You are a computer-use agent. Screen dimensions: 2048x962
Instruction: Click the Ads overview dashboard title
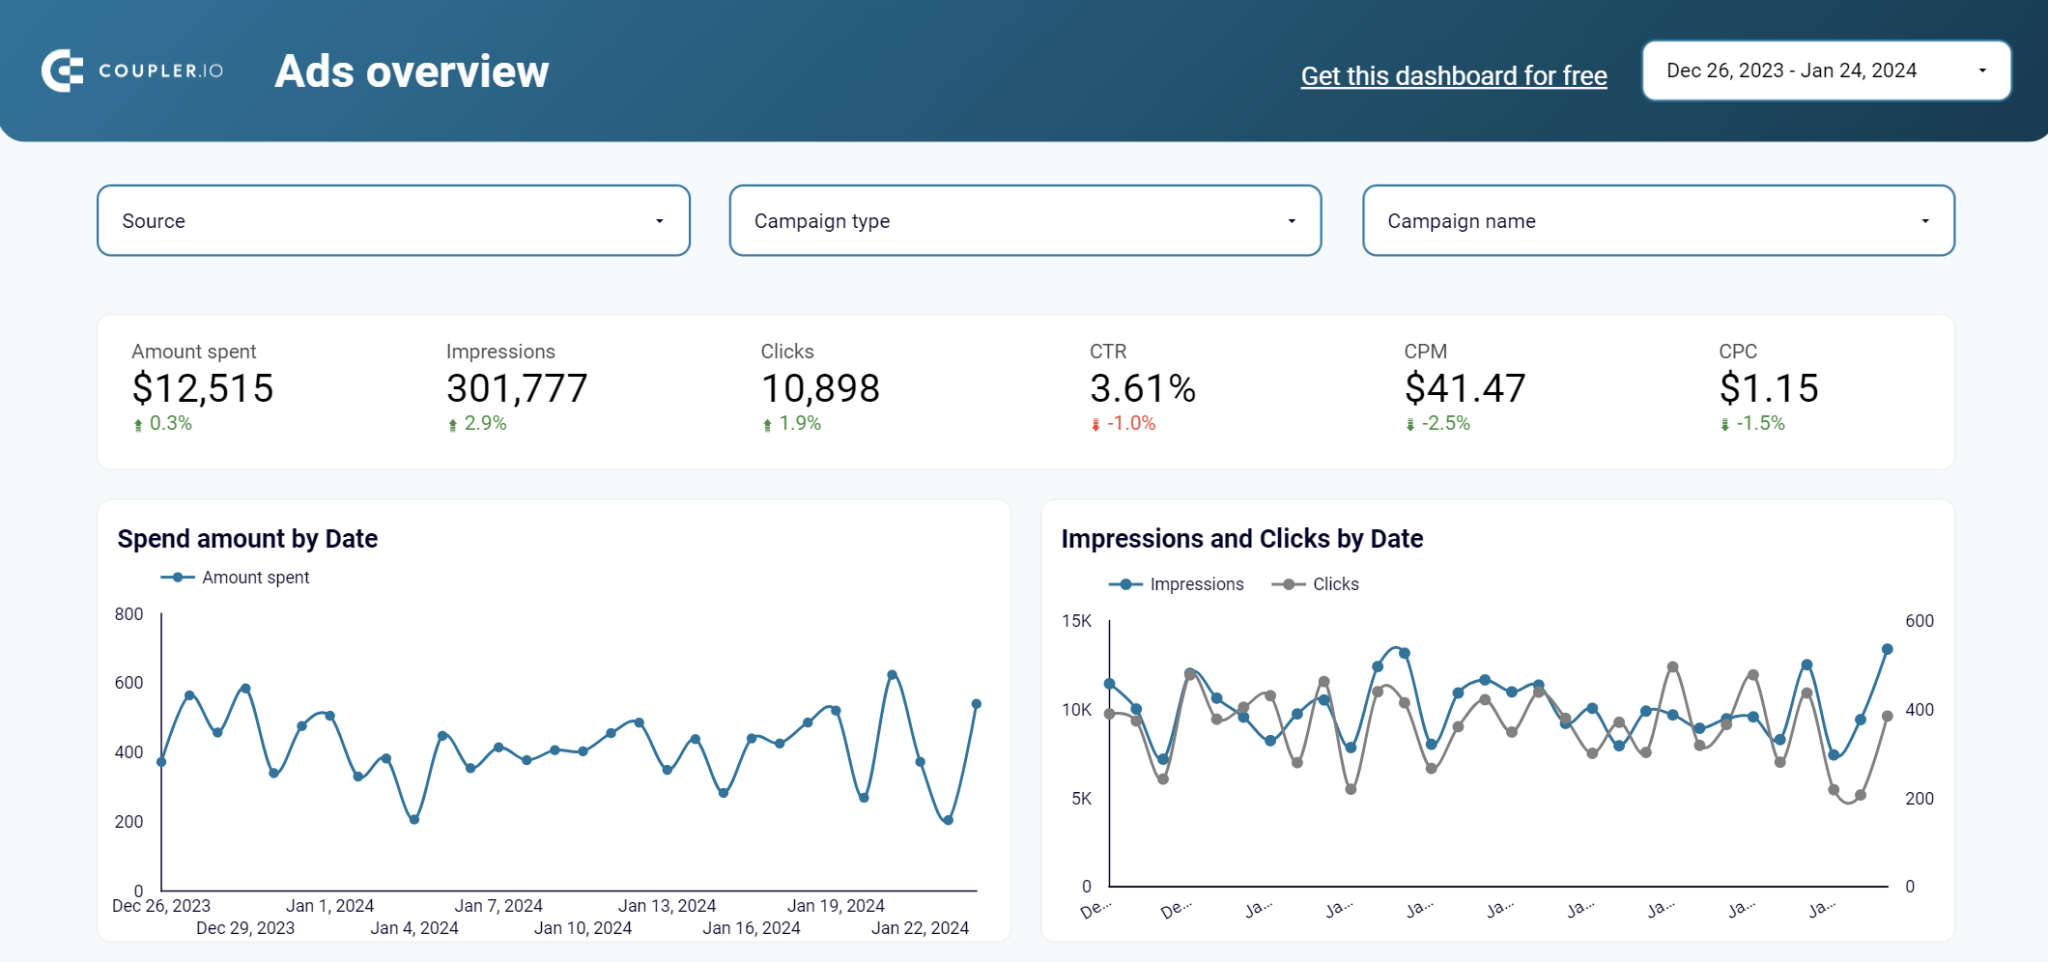coord(412,71)
